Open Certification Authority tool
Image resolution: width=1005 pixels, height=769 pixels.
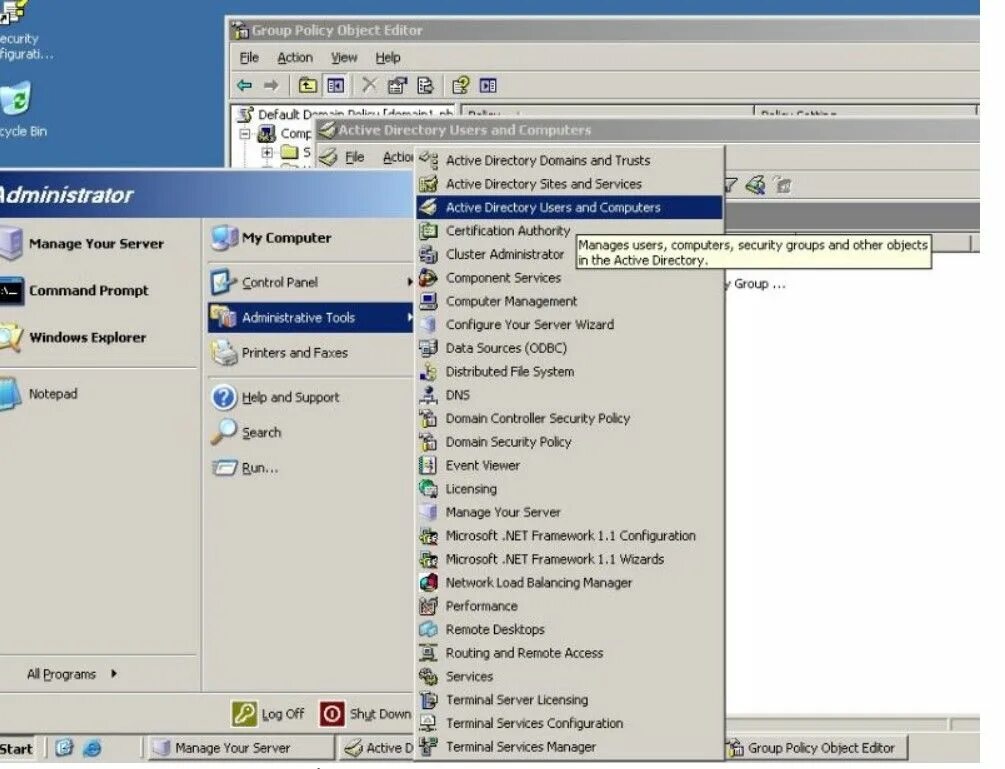[x=569, y=231]
